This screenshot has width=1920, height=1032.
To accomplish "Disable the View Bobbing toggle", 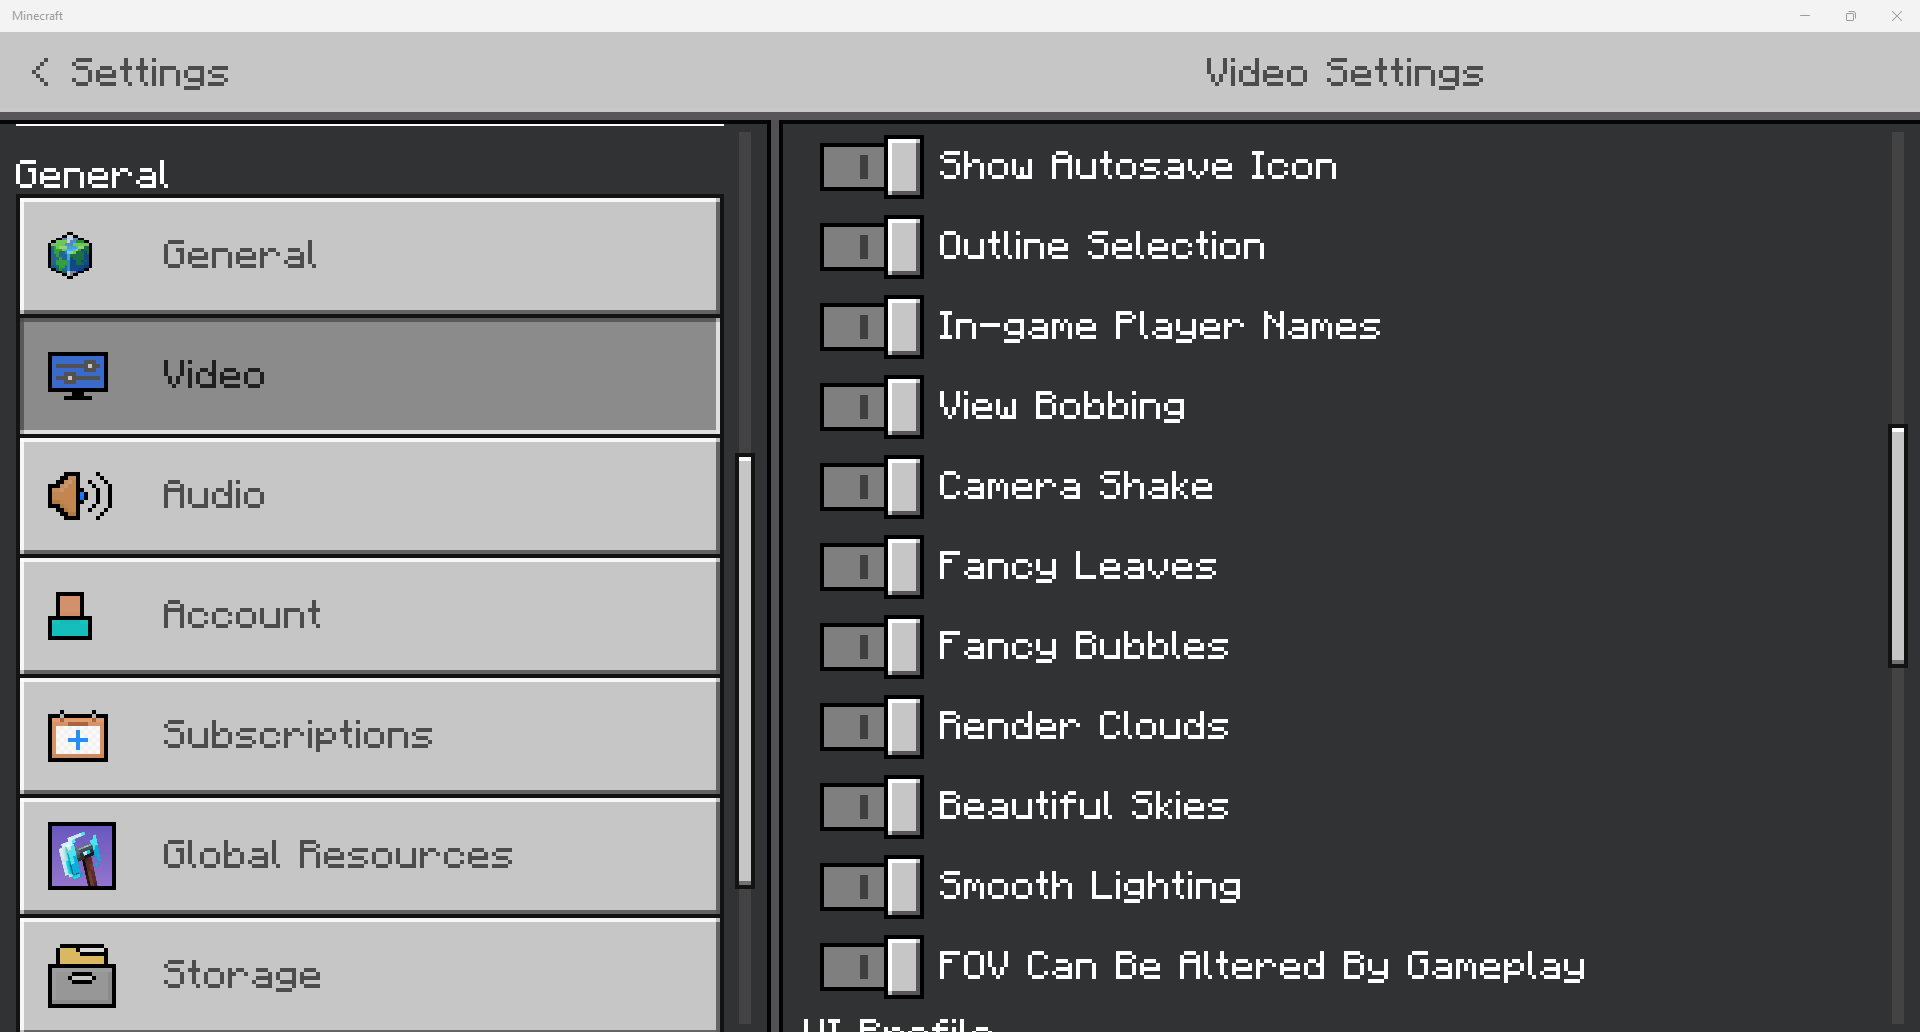I will 871,406.
